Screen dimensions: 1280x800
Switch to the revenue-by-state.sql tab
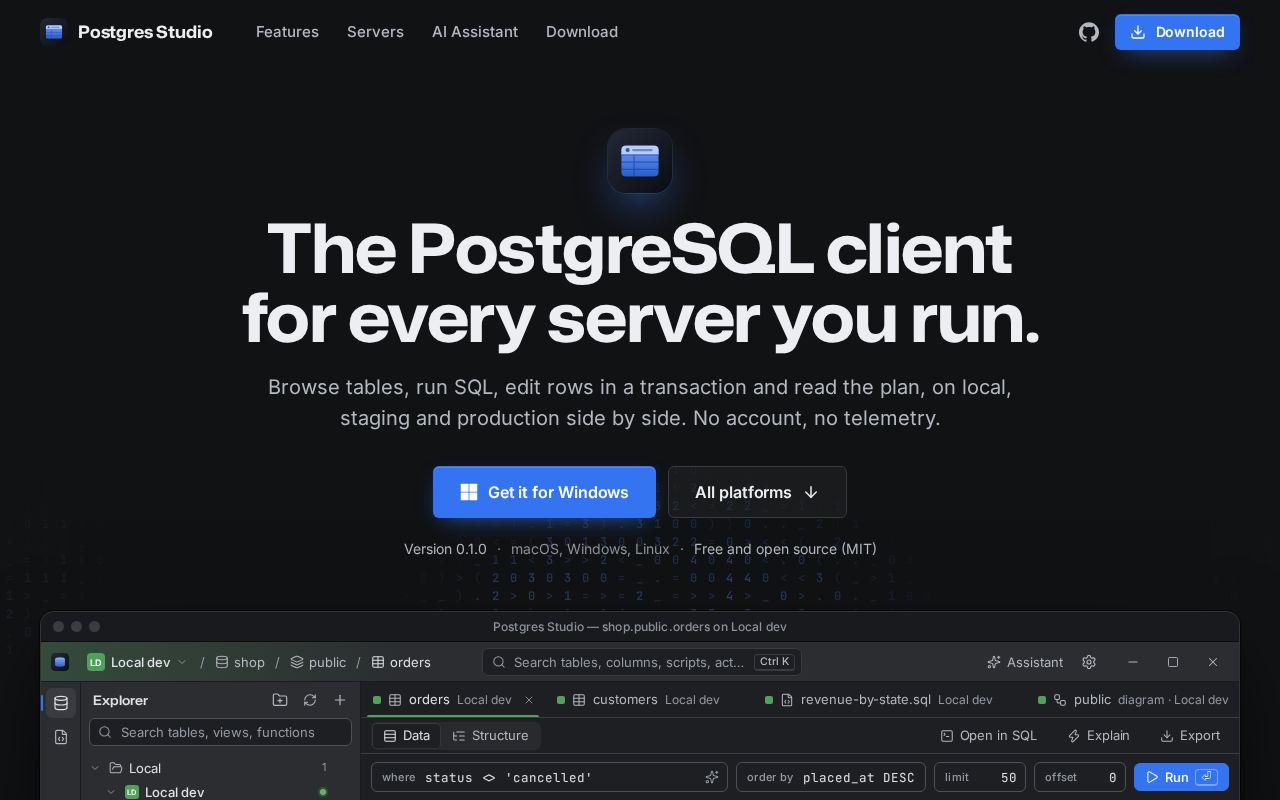point(878,700)
